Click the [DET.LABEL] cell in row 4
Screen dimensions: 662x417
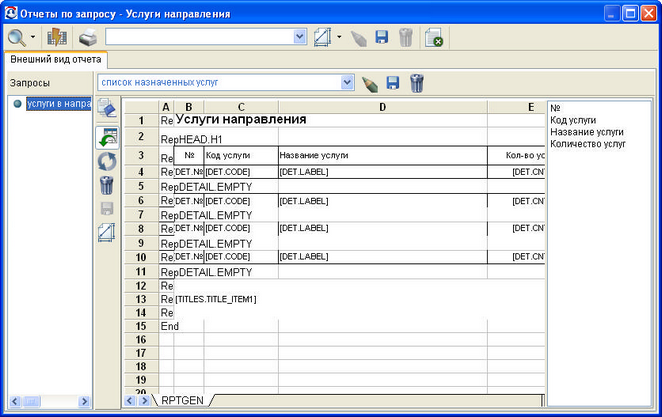[383, 172]
